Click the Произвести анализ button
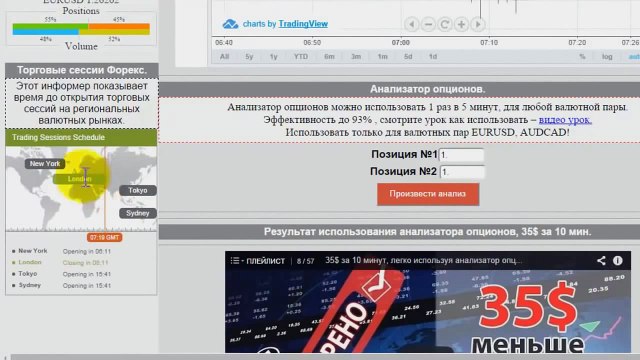Screen dimensions: 640x360 [428, 194]
